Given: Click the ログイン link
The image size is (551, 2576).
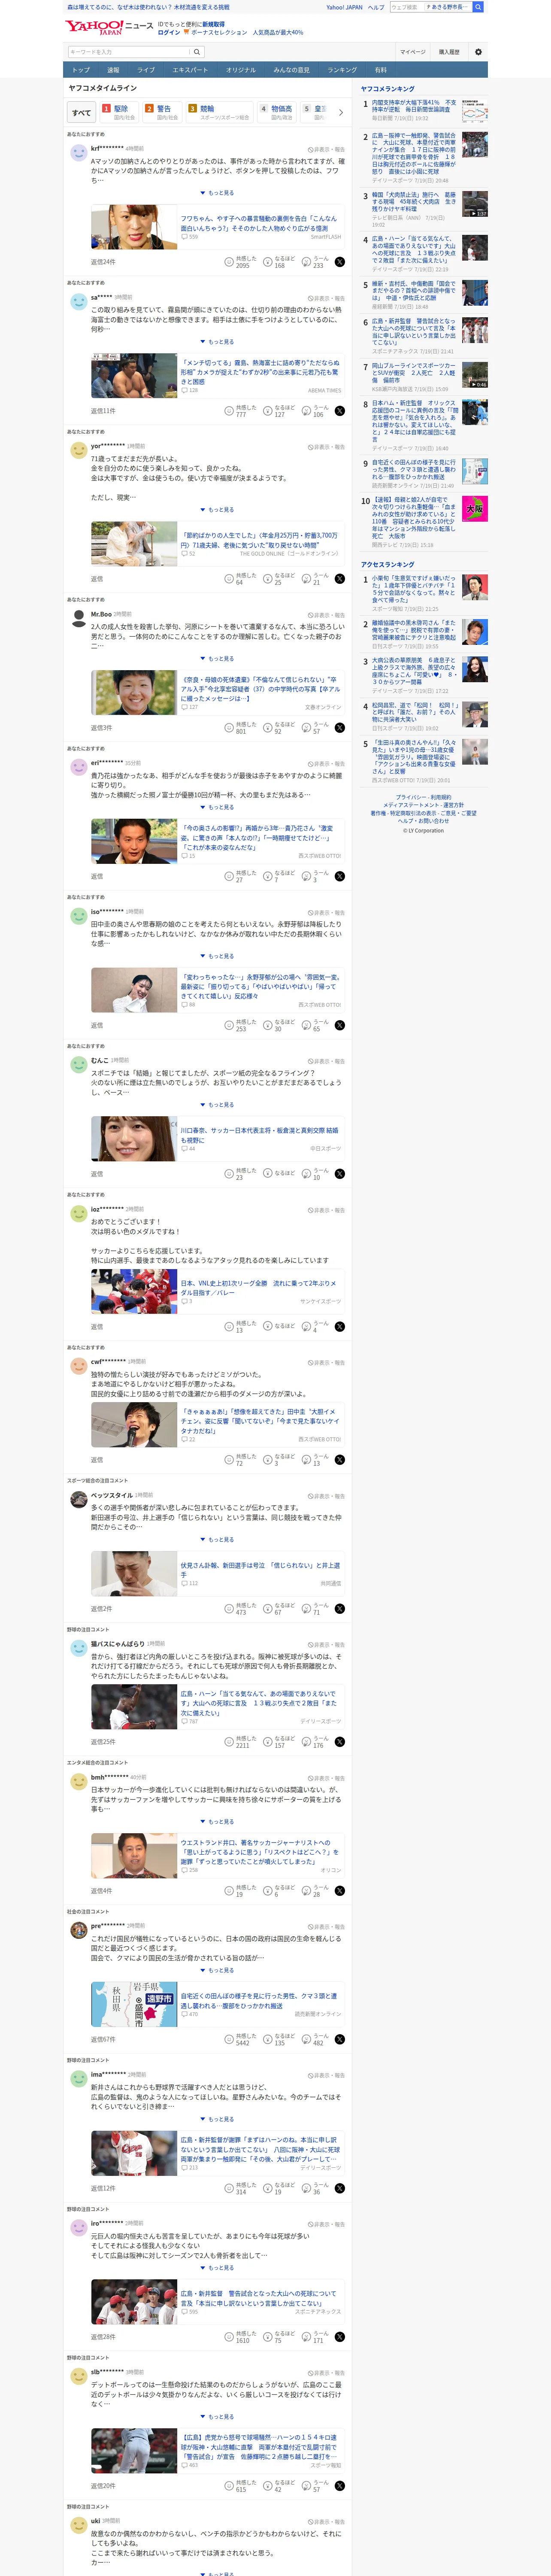Looking at the screenshot, I should 169,32.
